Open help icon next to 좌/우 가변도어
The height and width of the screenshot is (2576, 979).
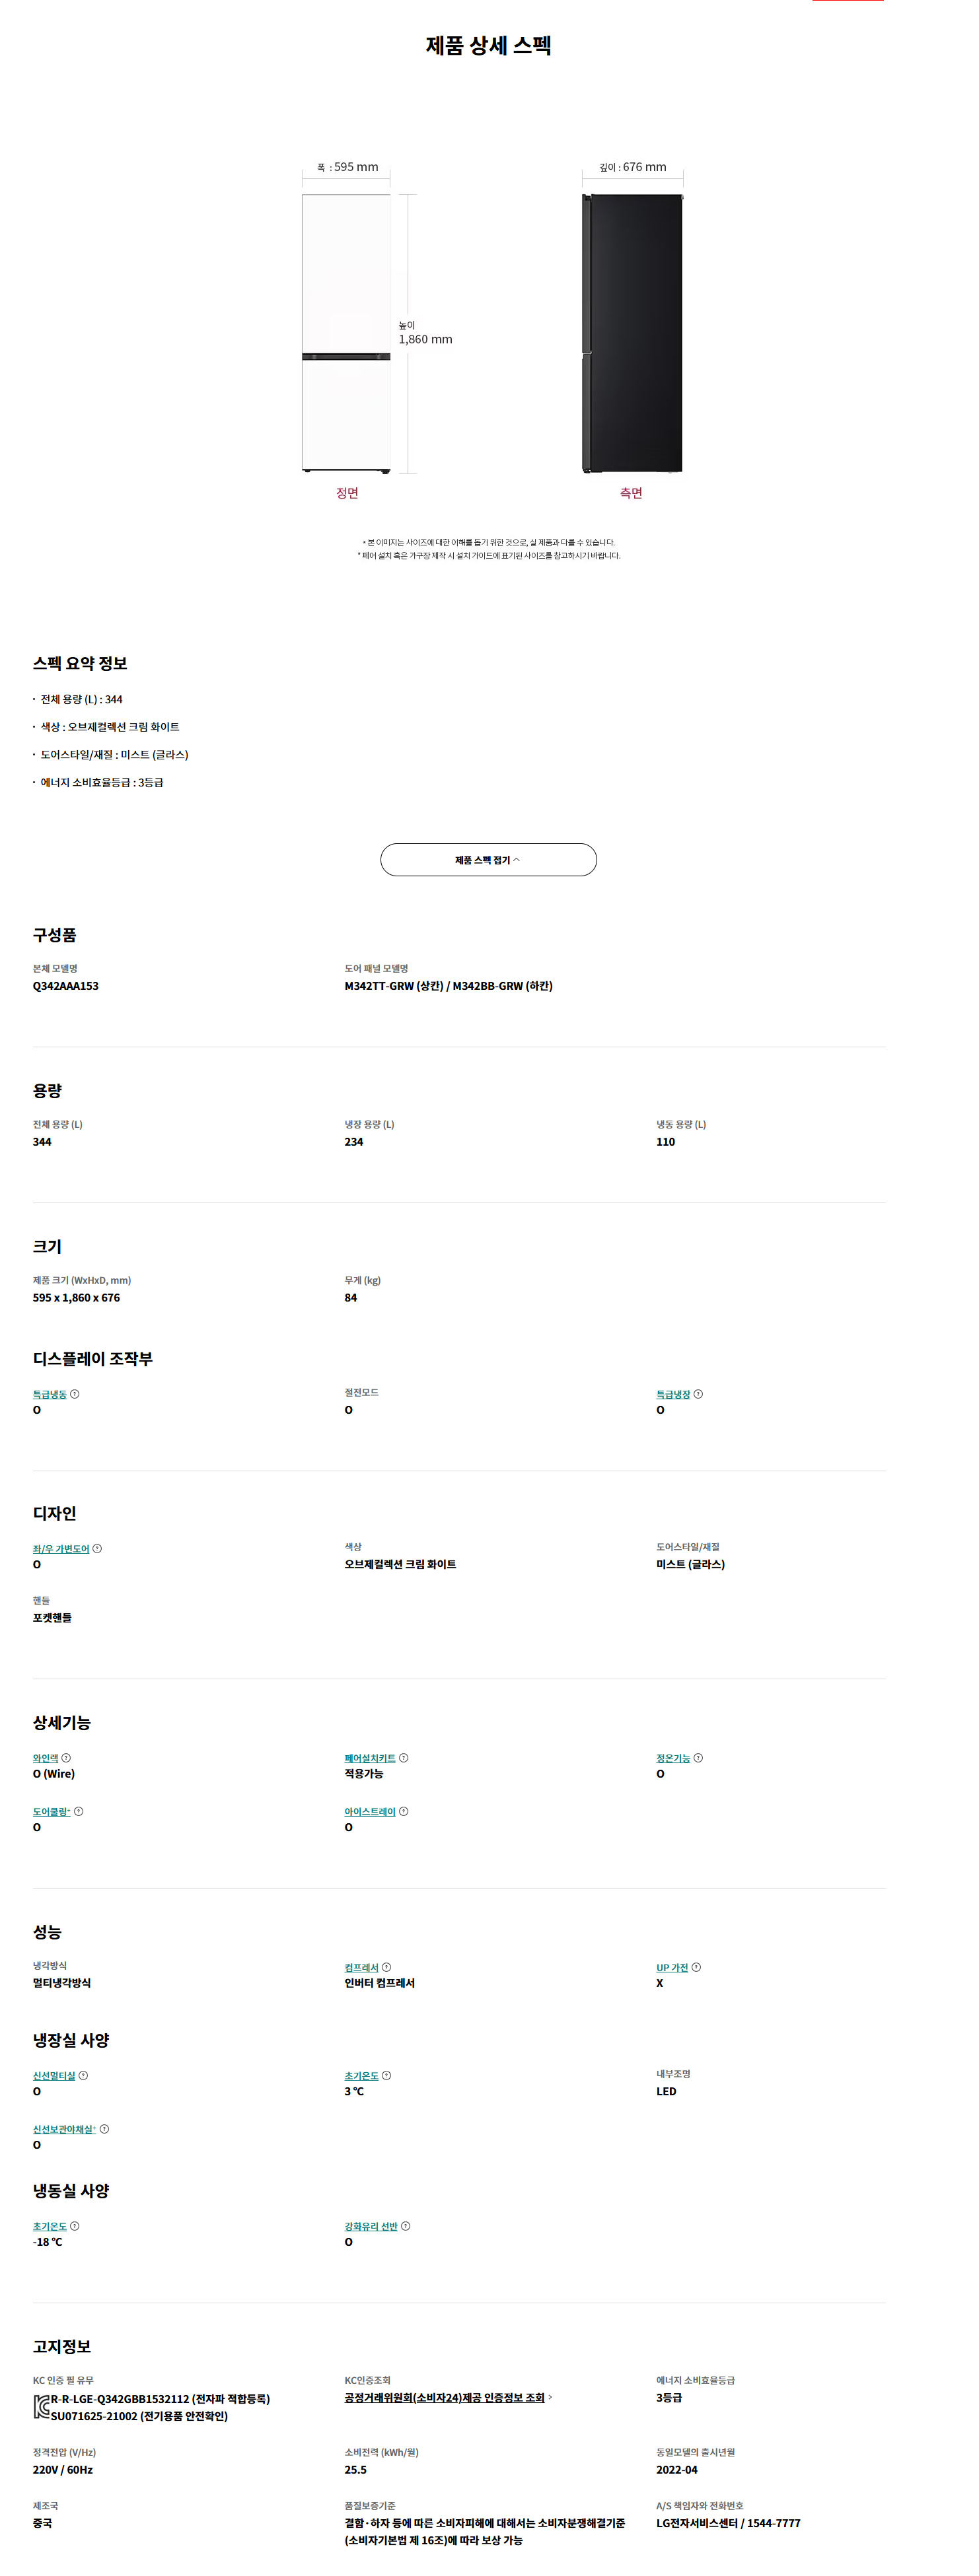coord(97,1549)
